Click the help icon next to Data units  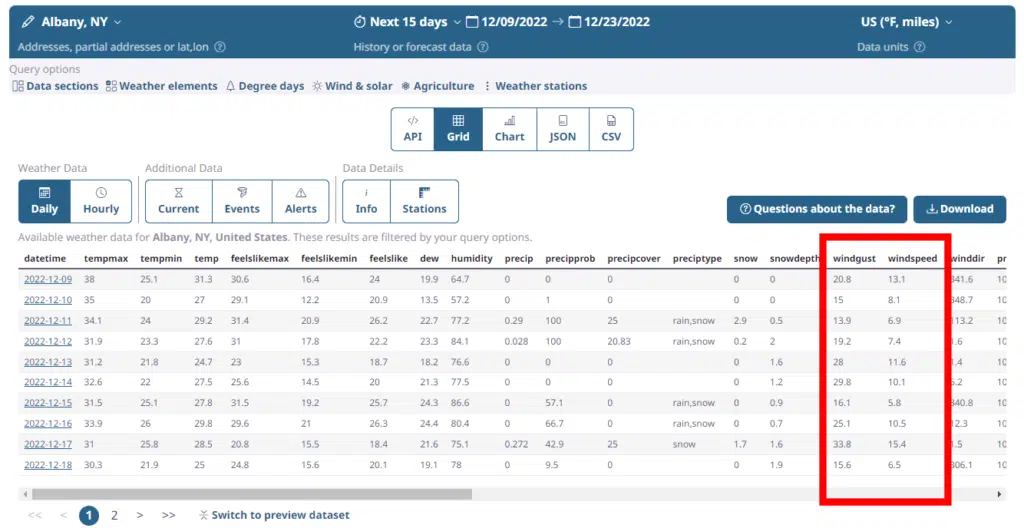click(919, 47)
